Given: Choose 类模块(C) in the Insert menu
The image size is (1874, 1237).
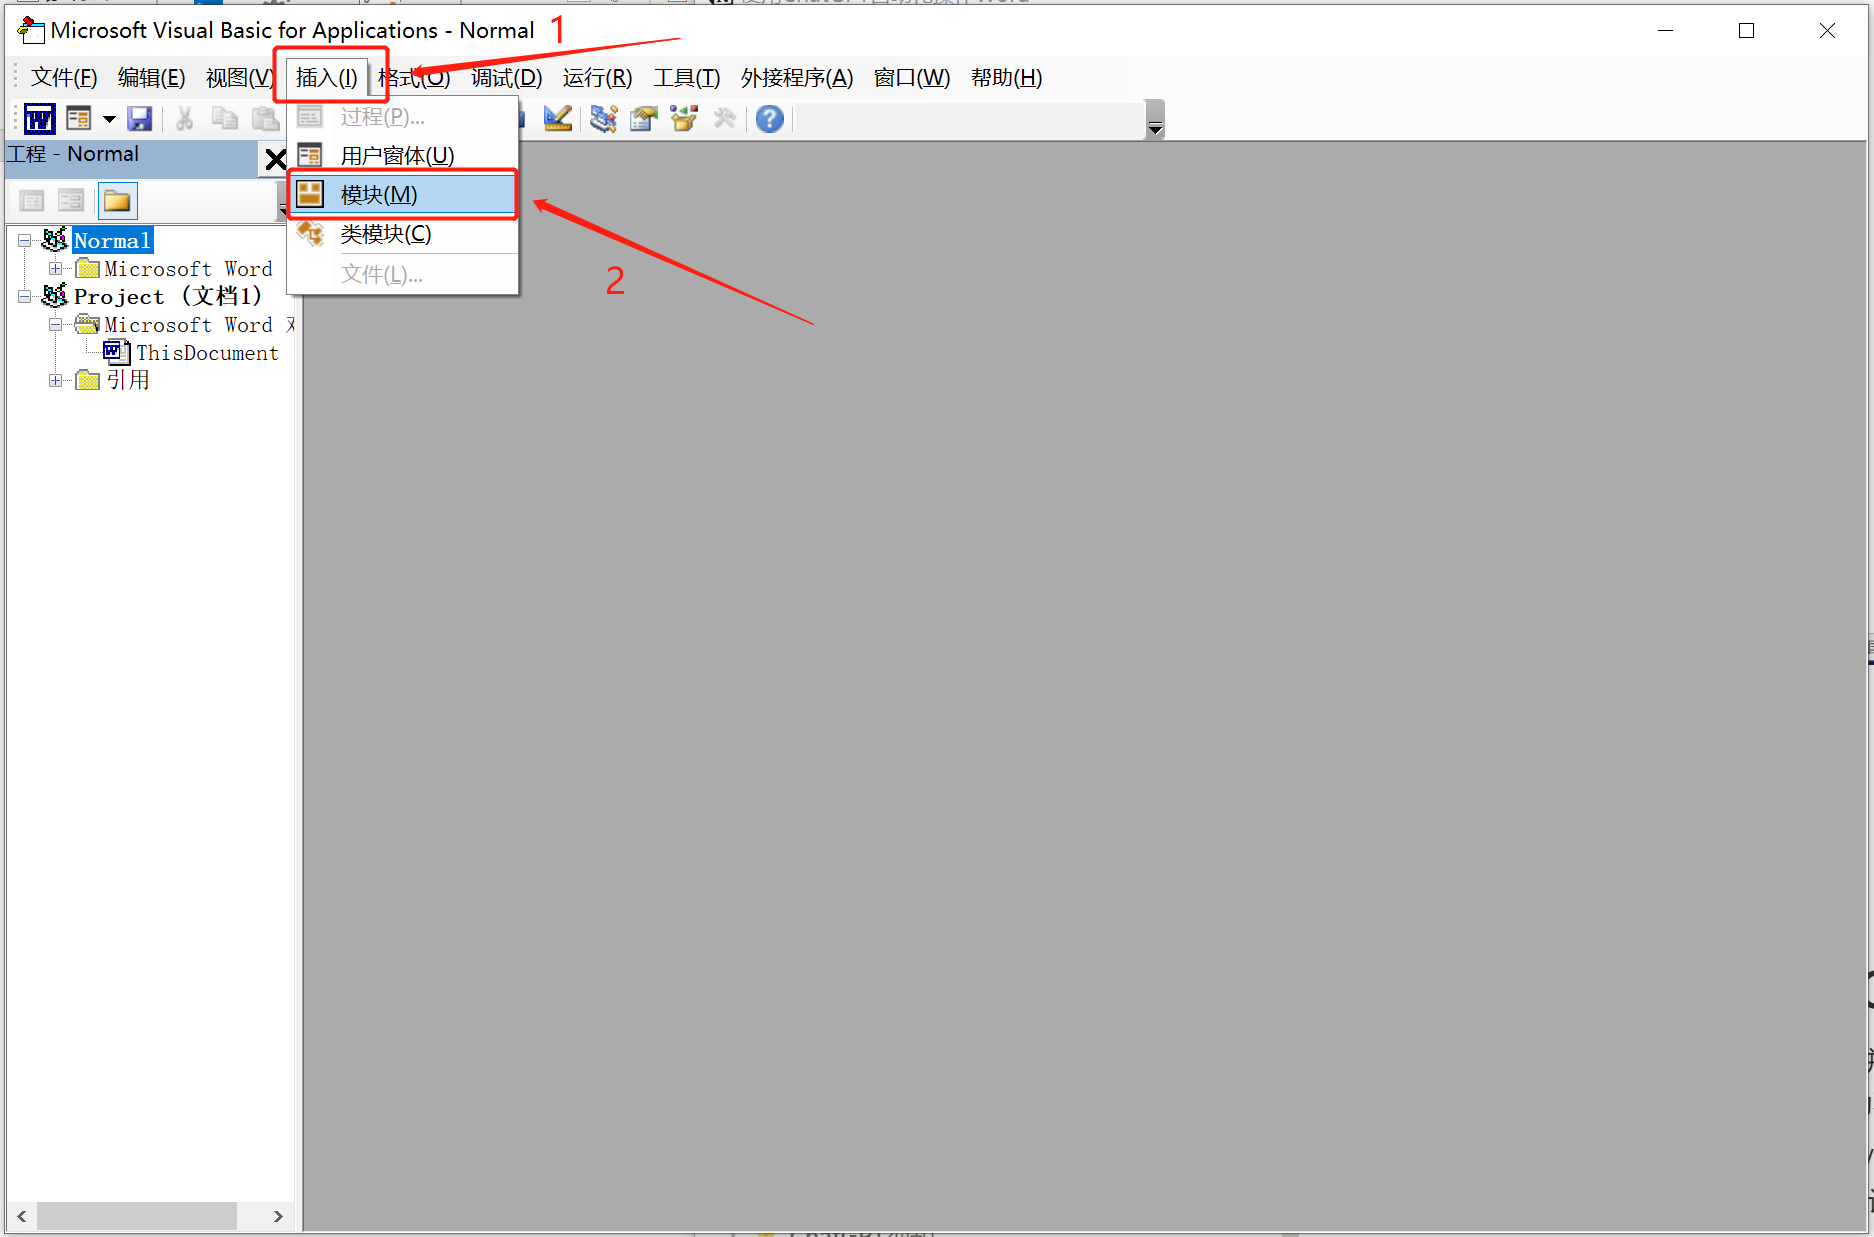Looking at the screenshot, I should (385, 234).
